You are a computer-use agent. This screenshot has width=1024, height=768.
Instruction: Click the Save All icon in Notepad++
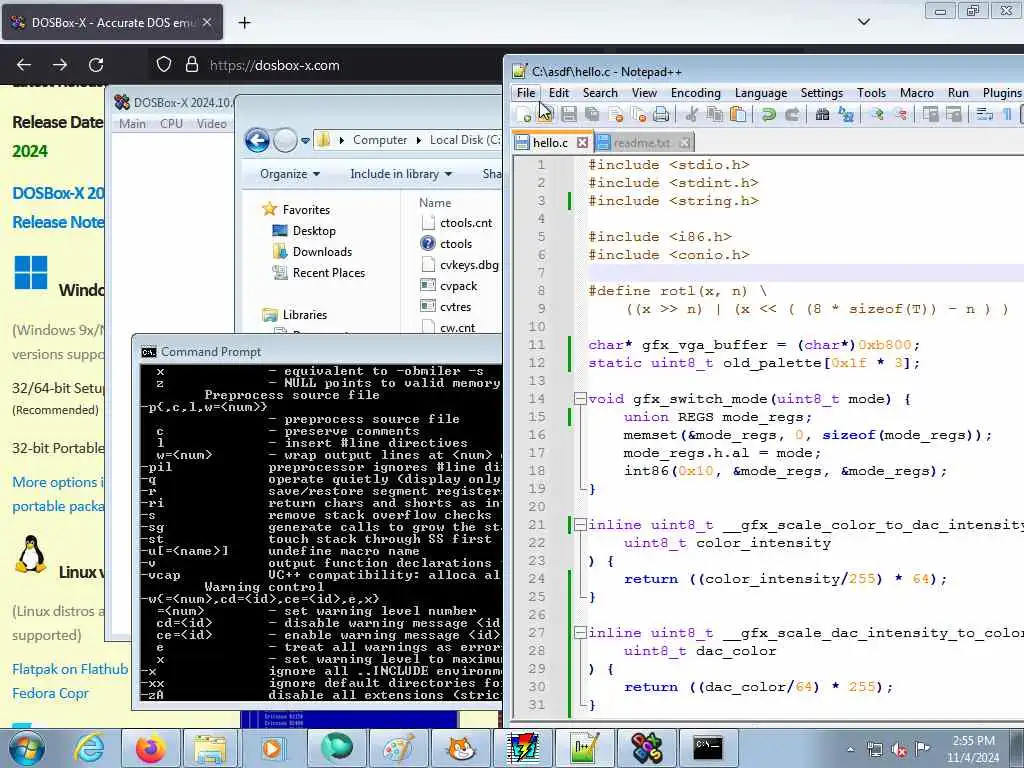[x=592, y=115]
